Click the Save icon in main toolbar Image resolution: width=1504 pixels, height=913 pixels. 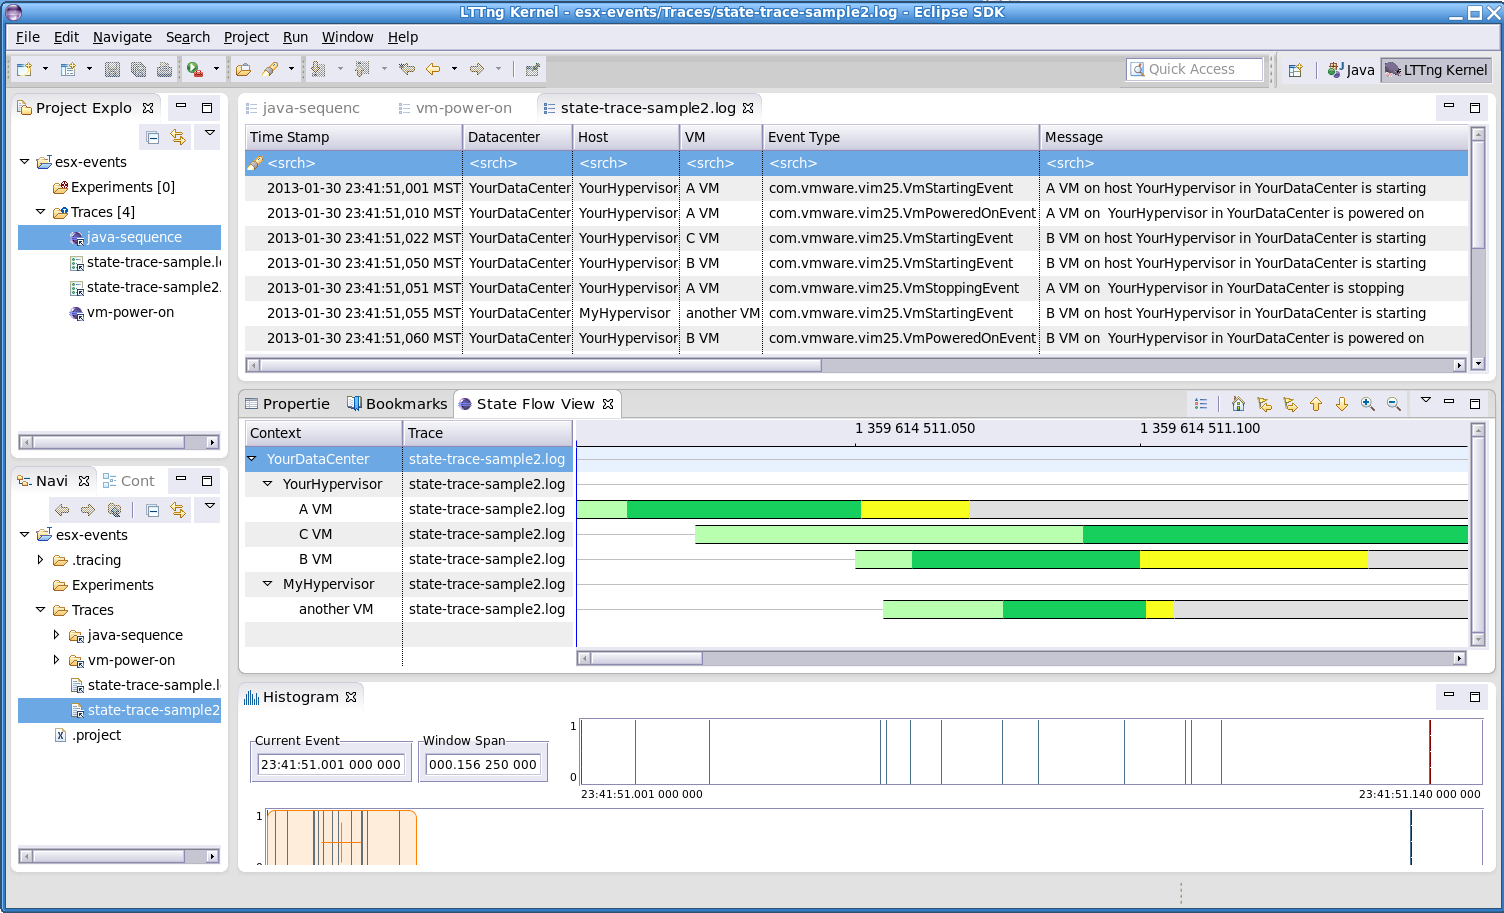[x=112, y=69]
